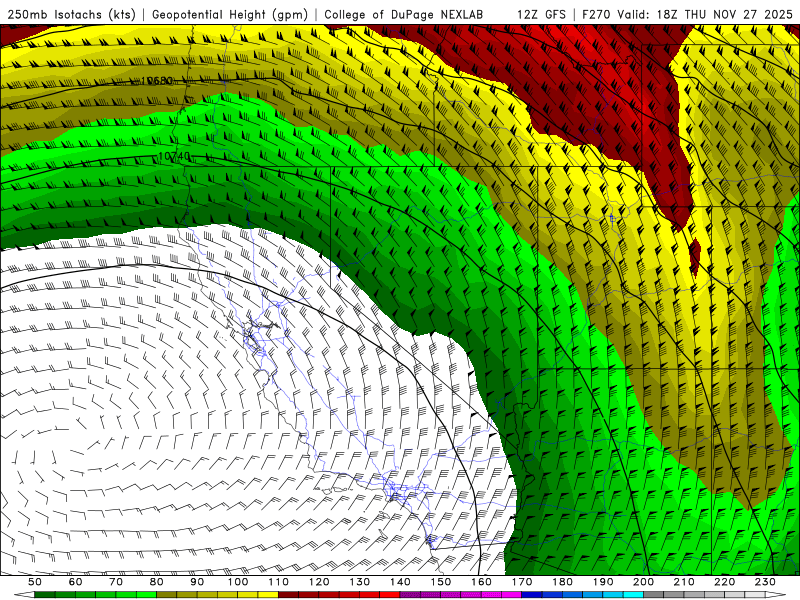The image size is (800, 600).
Task: Click the 170 value on the color scale
Action: (x=522, y=582)
